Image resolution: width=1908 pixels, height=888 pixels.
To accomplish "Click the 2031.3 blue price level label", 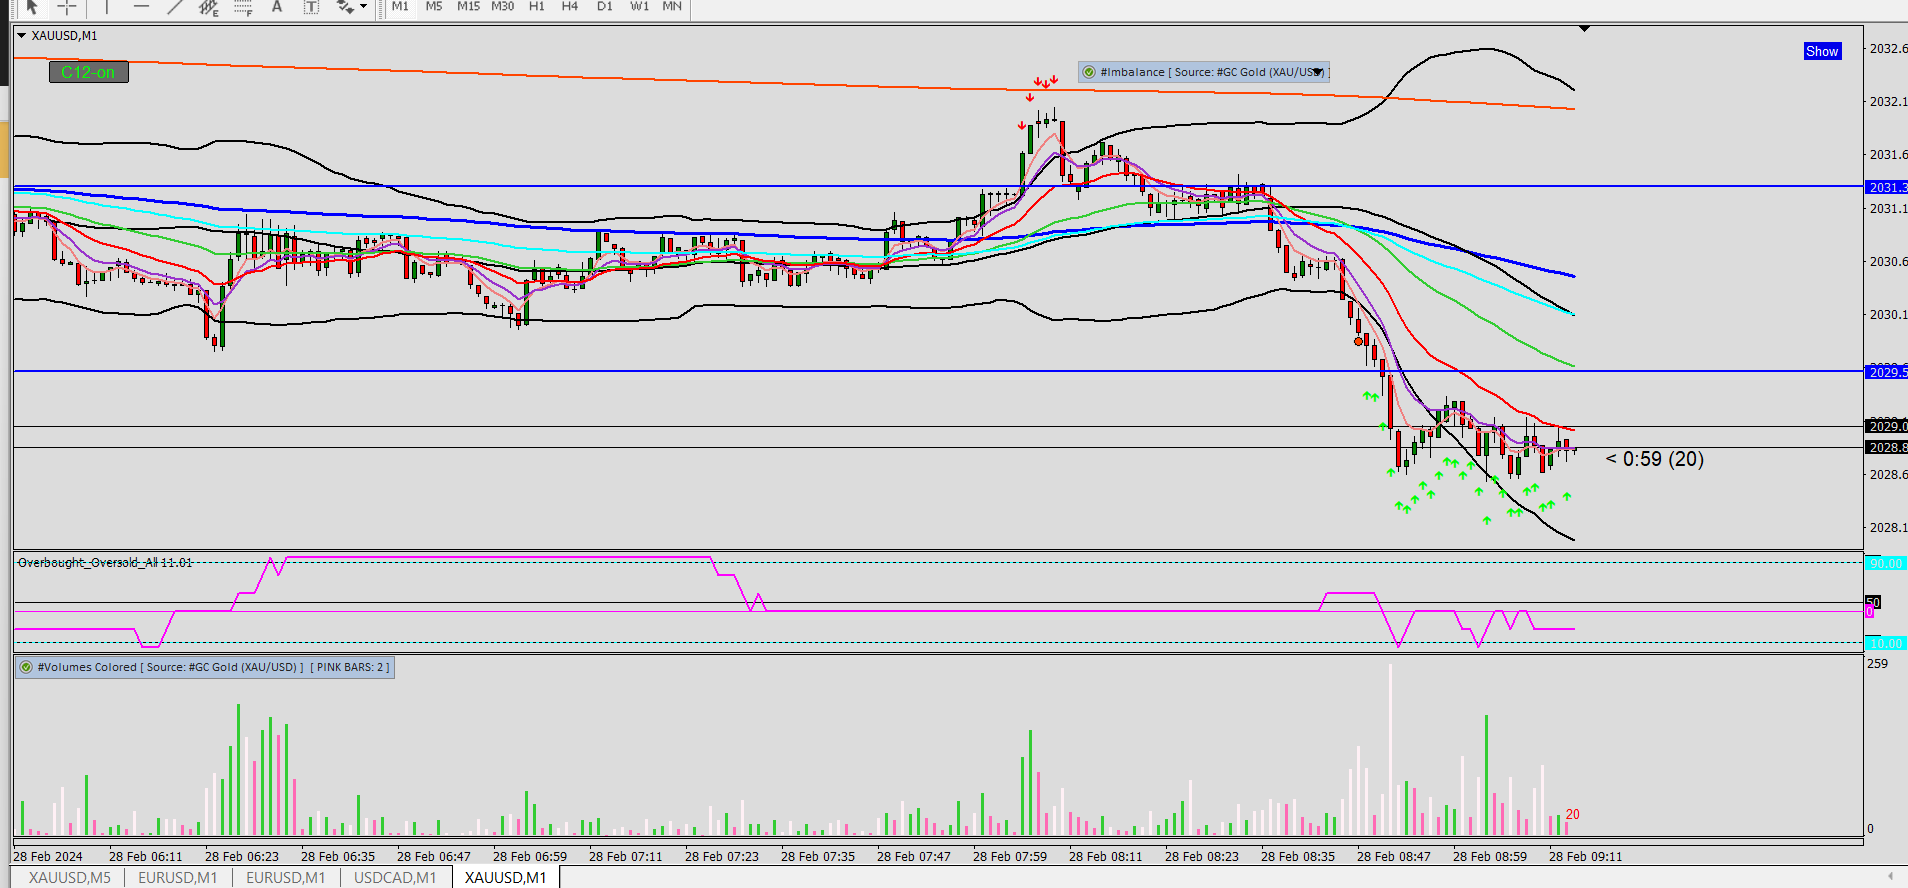I will [x=1887, y=187].
